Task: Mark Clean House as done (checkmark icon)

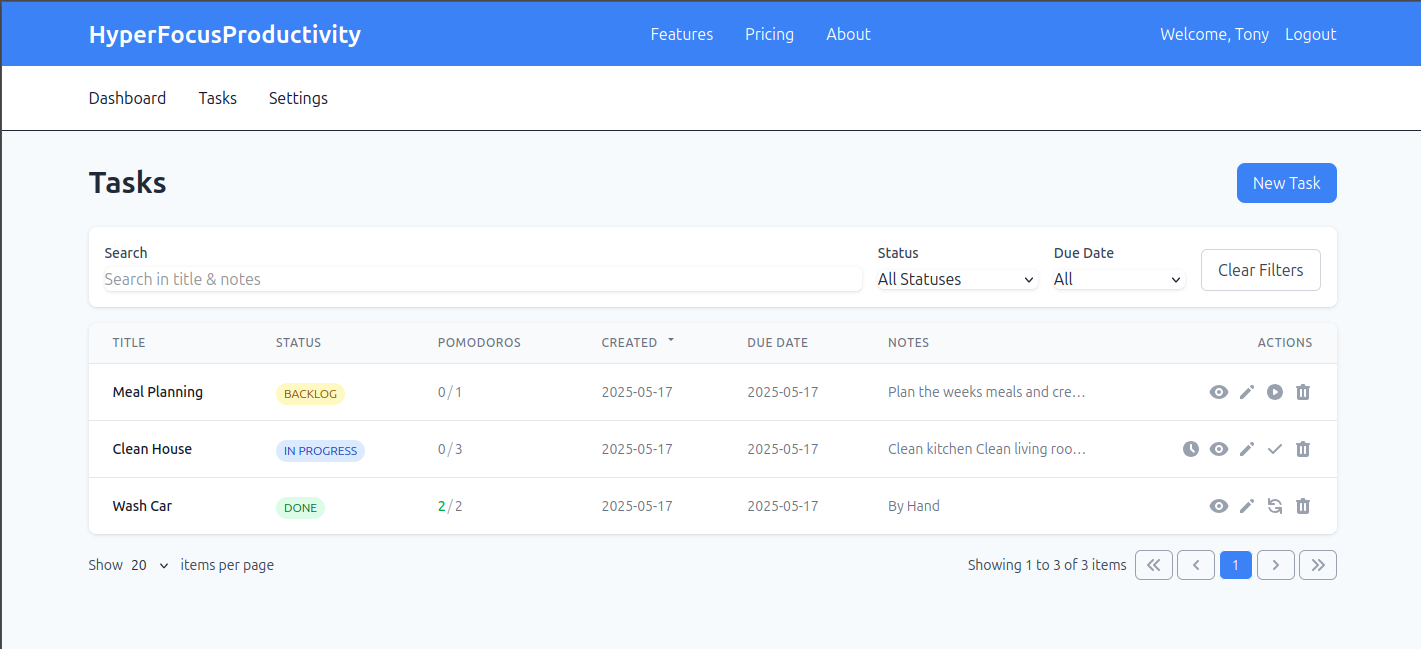Action: [1274, 449]
